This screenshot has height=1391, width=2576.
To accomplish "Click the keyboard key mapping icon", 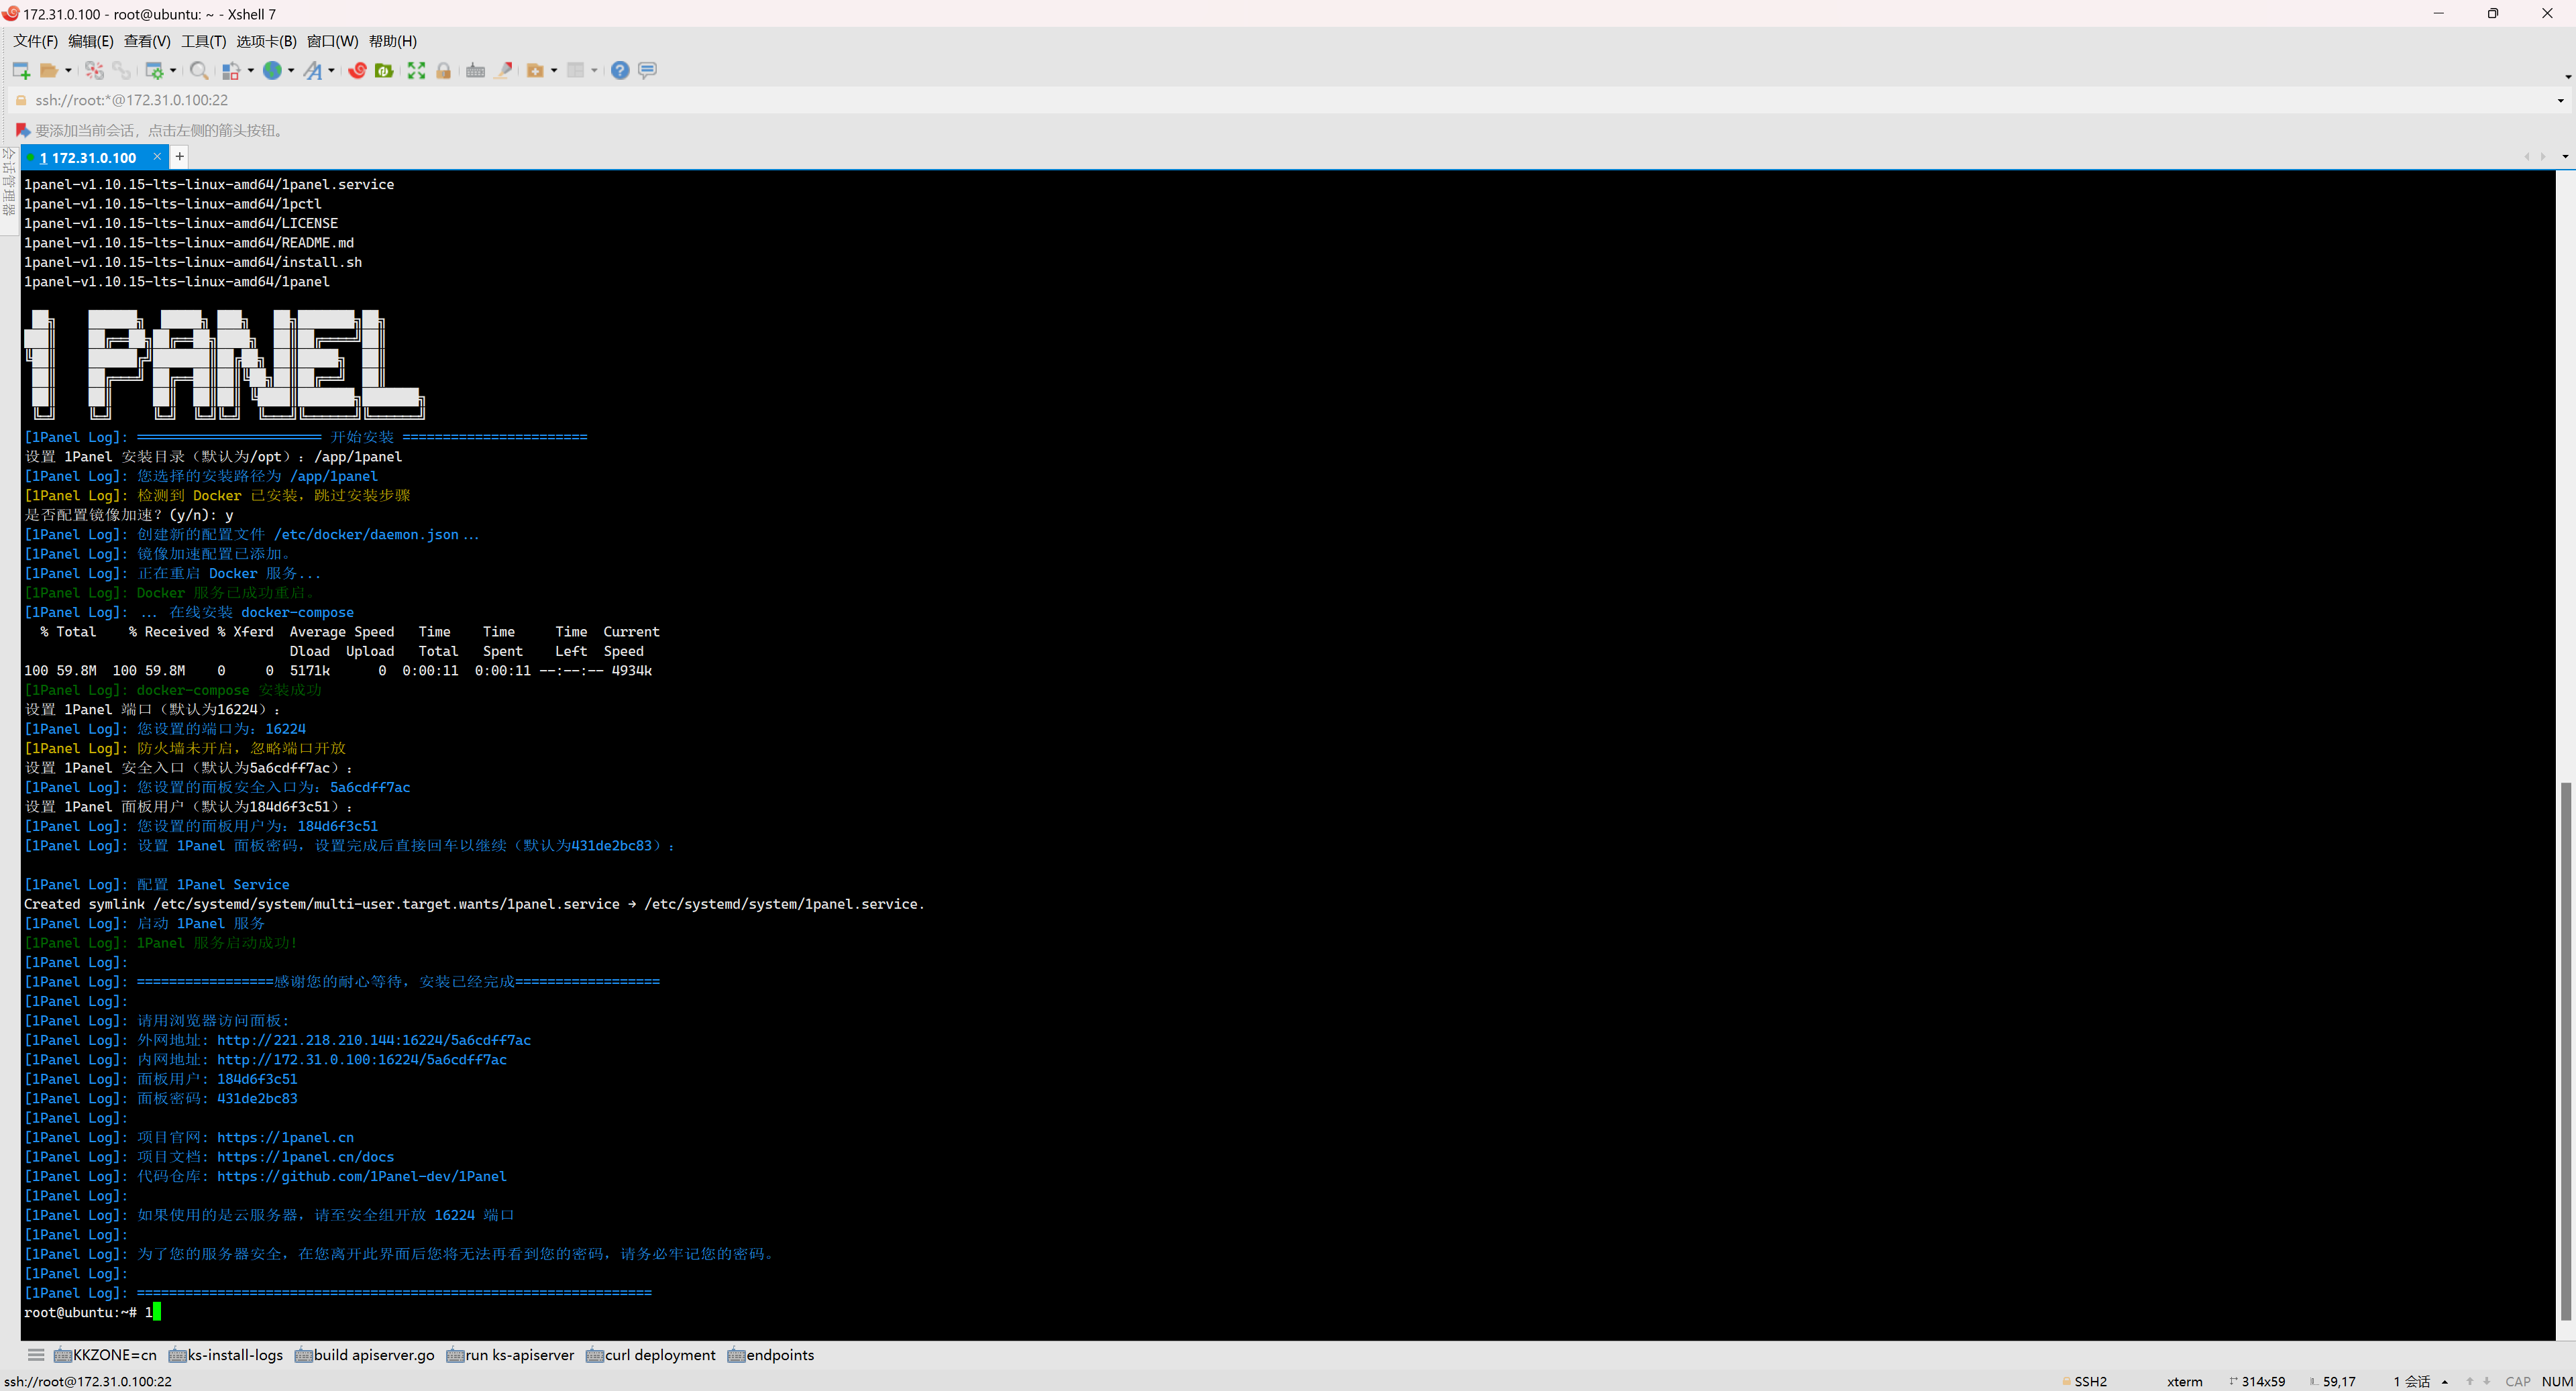I will [476, 70].
